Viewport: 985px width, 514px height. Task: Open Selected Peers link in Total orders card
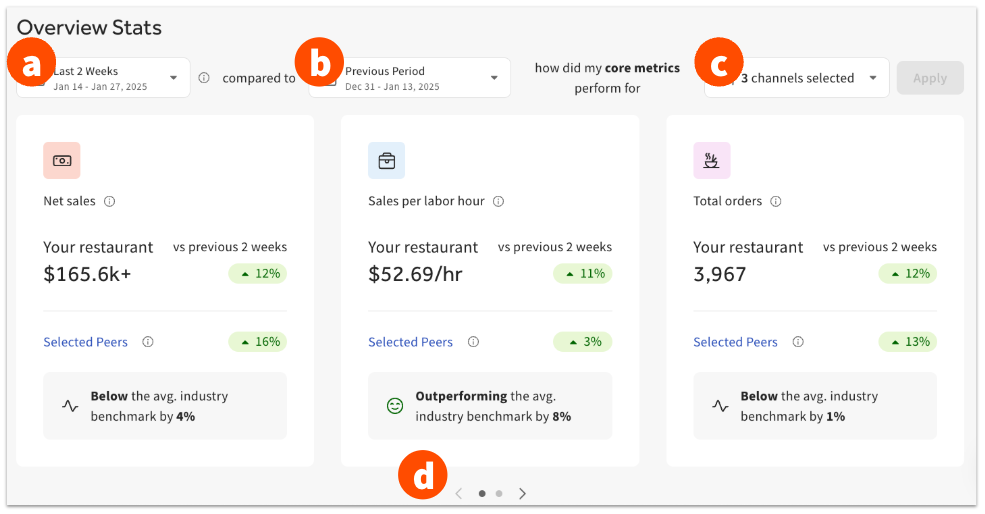[x=735, y=342]
